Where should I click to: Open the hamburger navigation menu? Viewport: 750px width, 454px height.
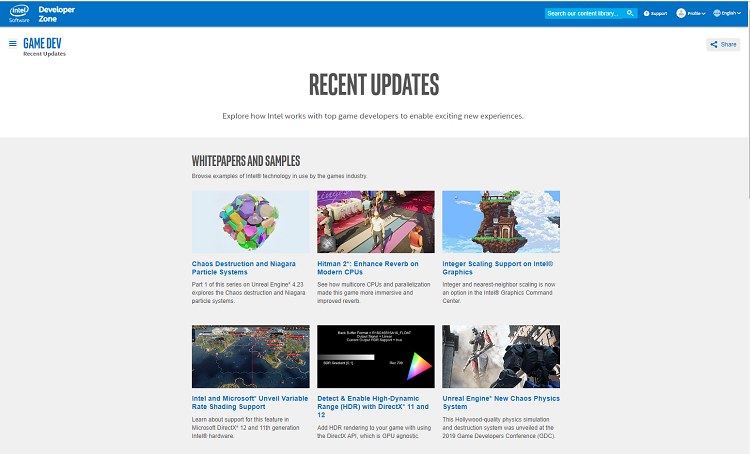[13, 44]
